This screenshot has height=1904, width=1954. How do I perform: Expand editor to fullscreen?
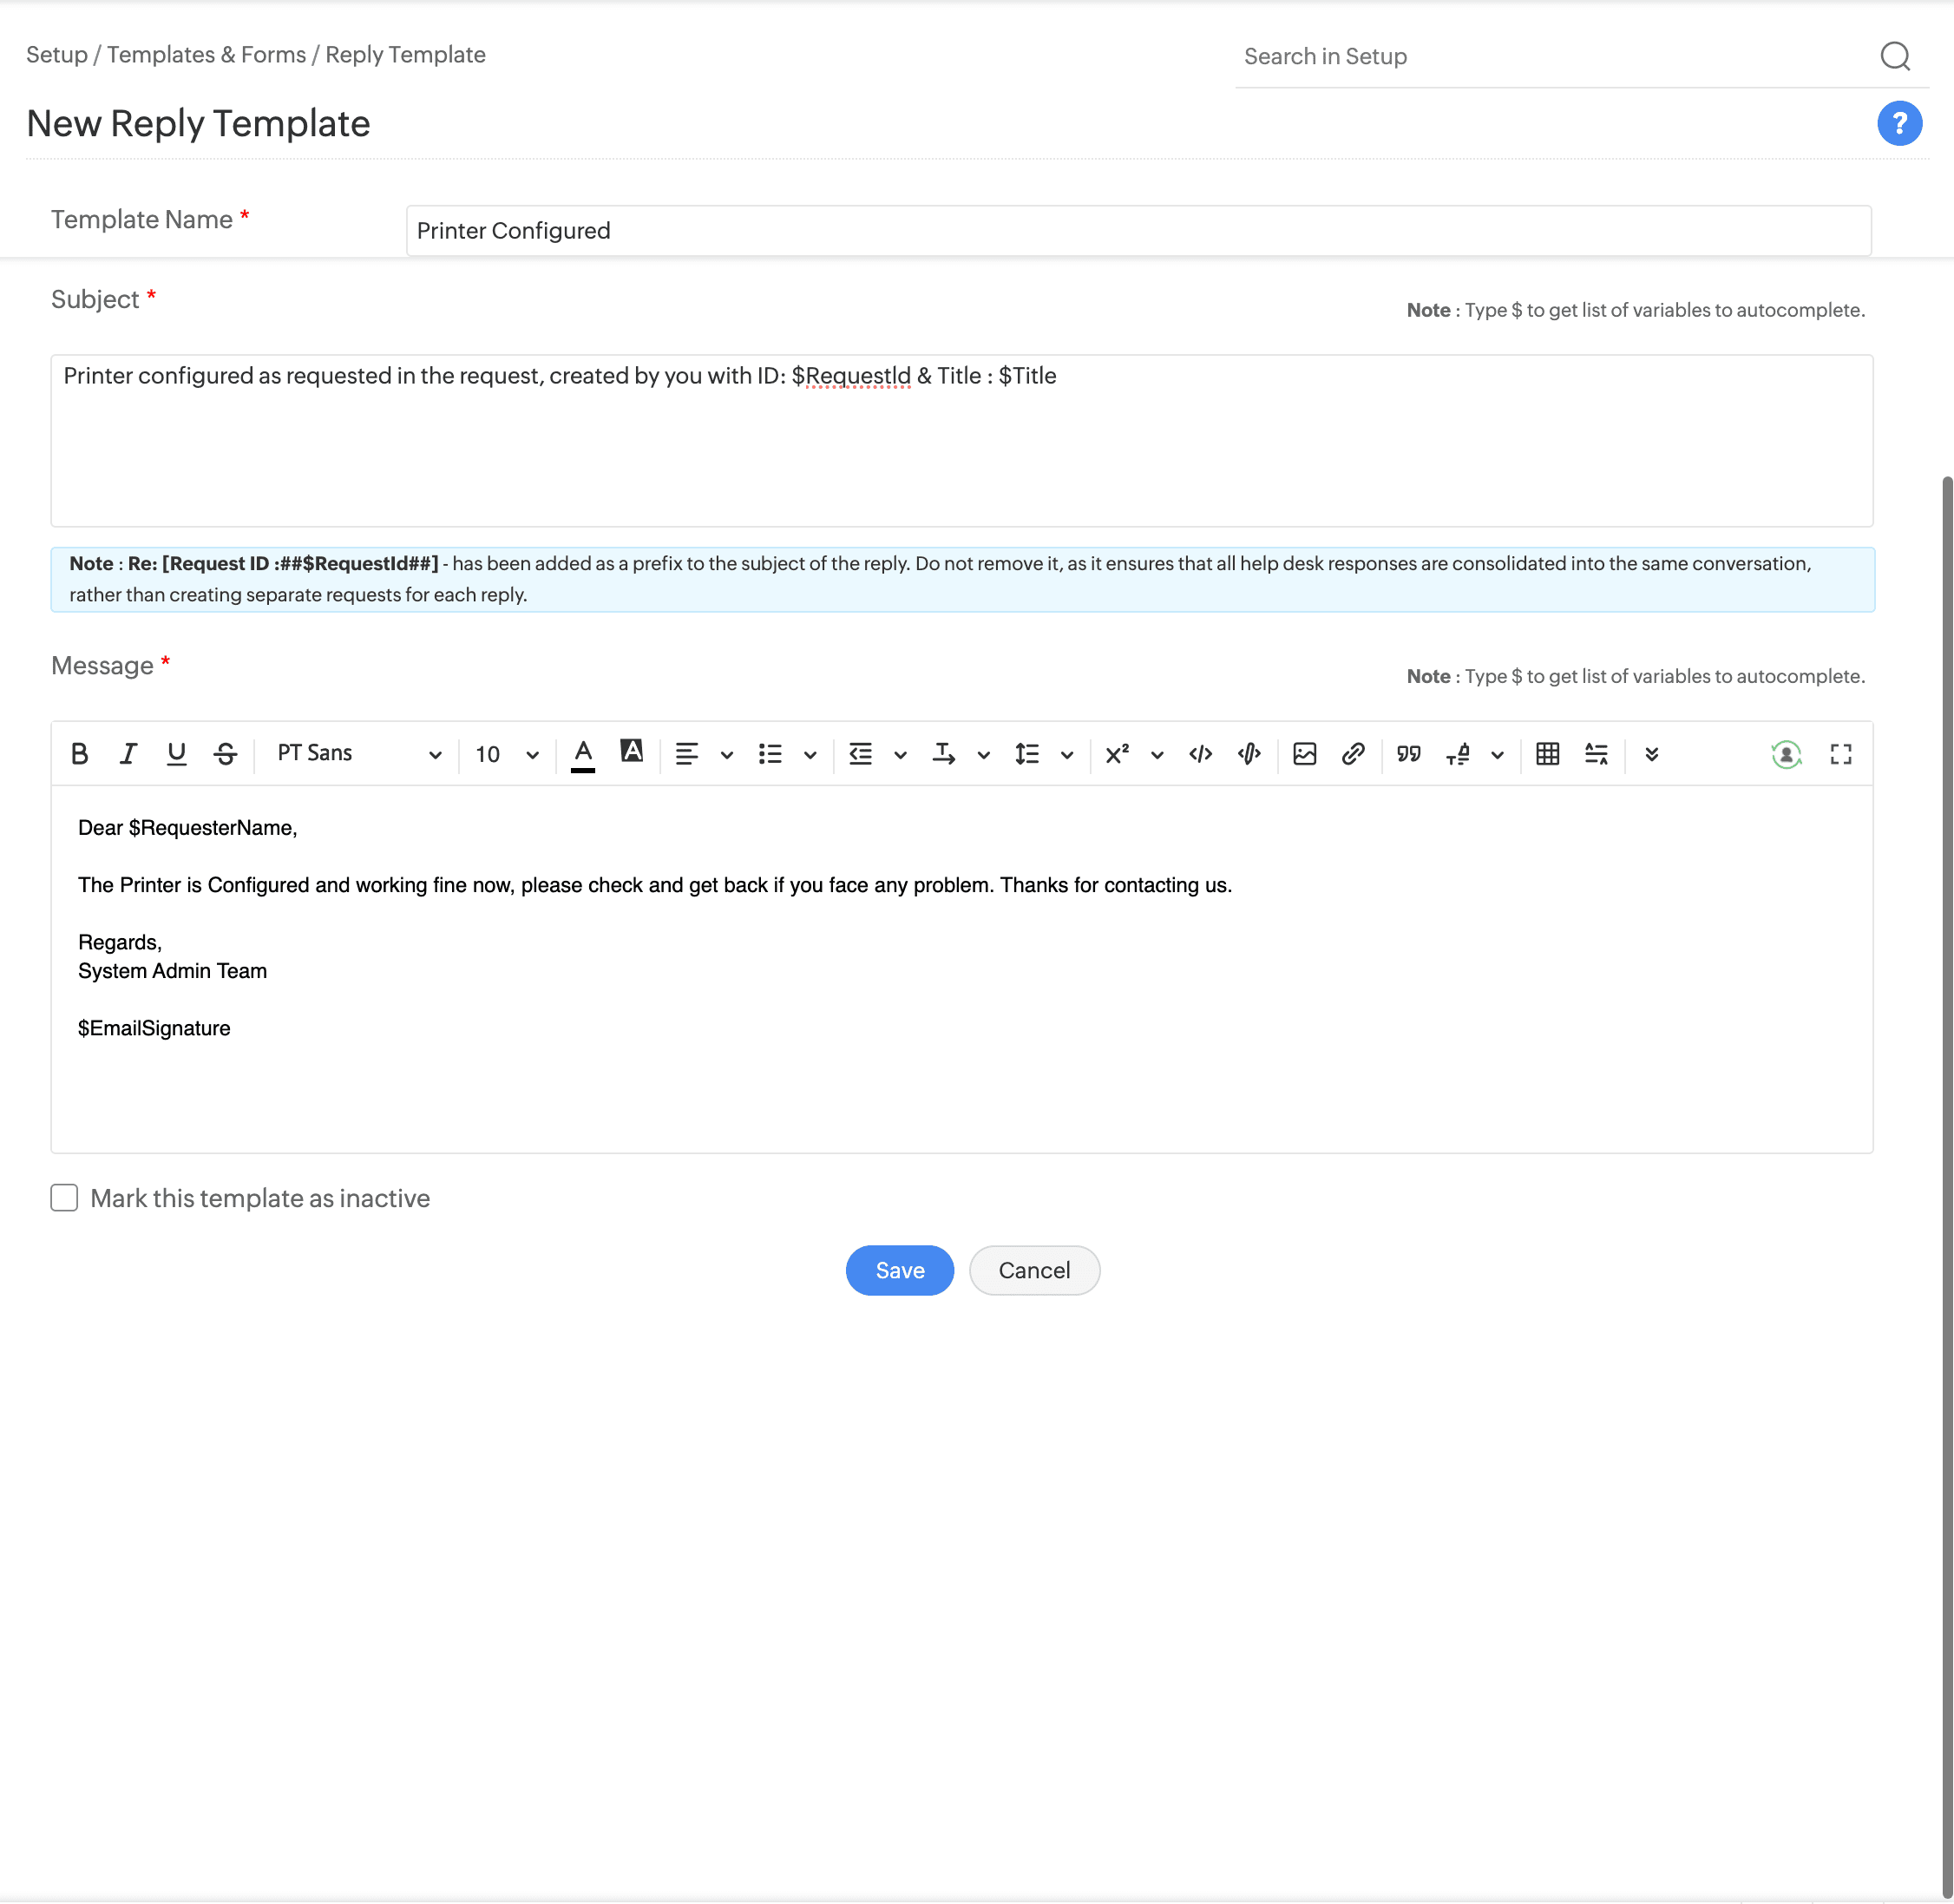(x=1840, y=754)
